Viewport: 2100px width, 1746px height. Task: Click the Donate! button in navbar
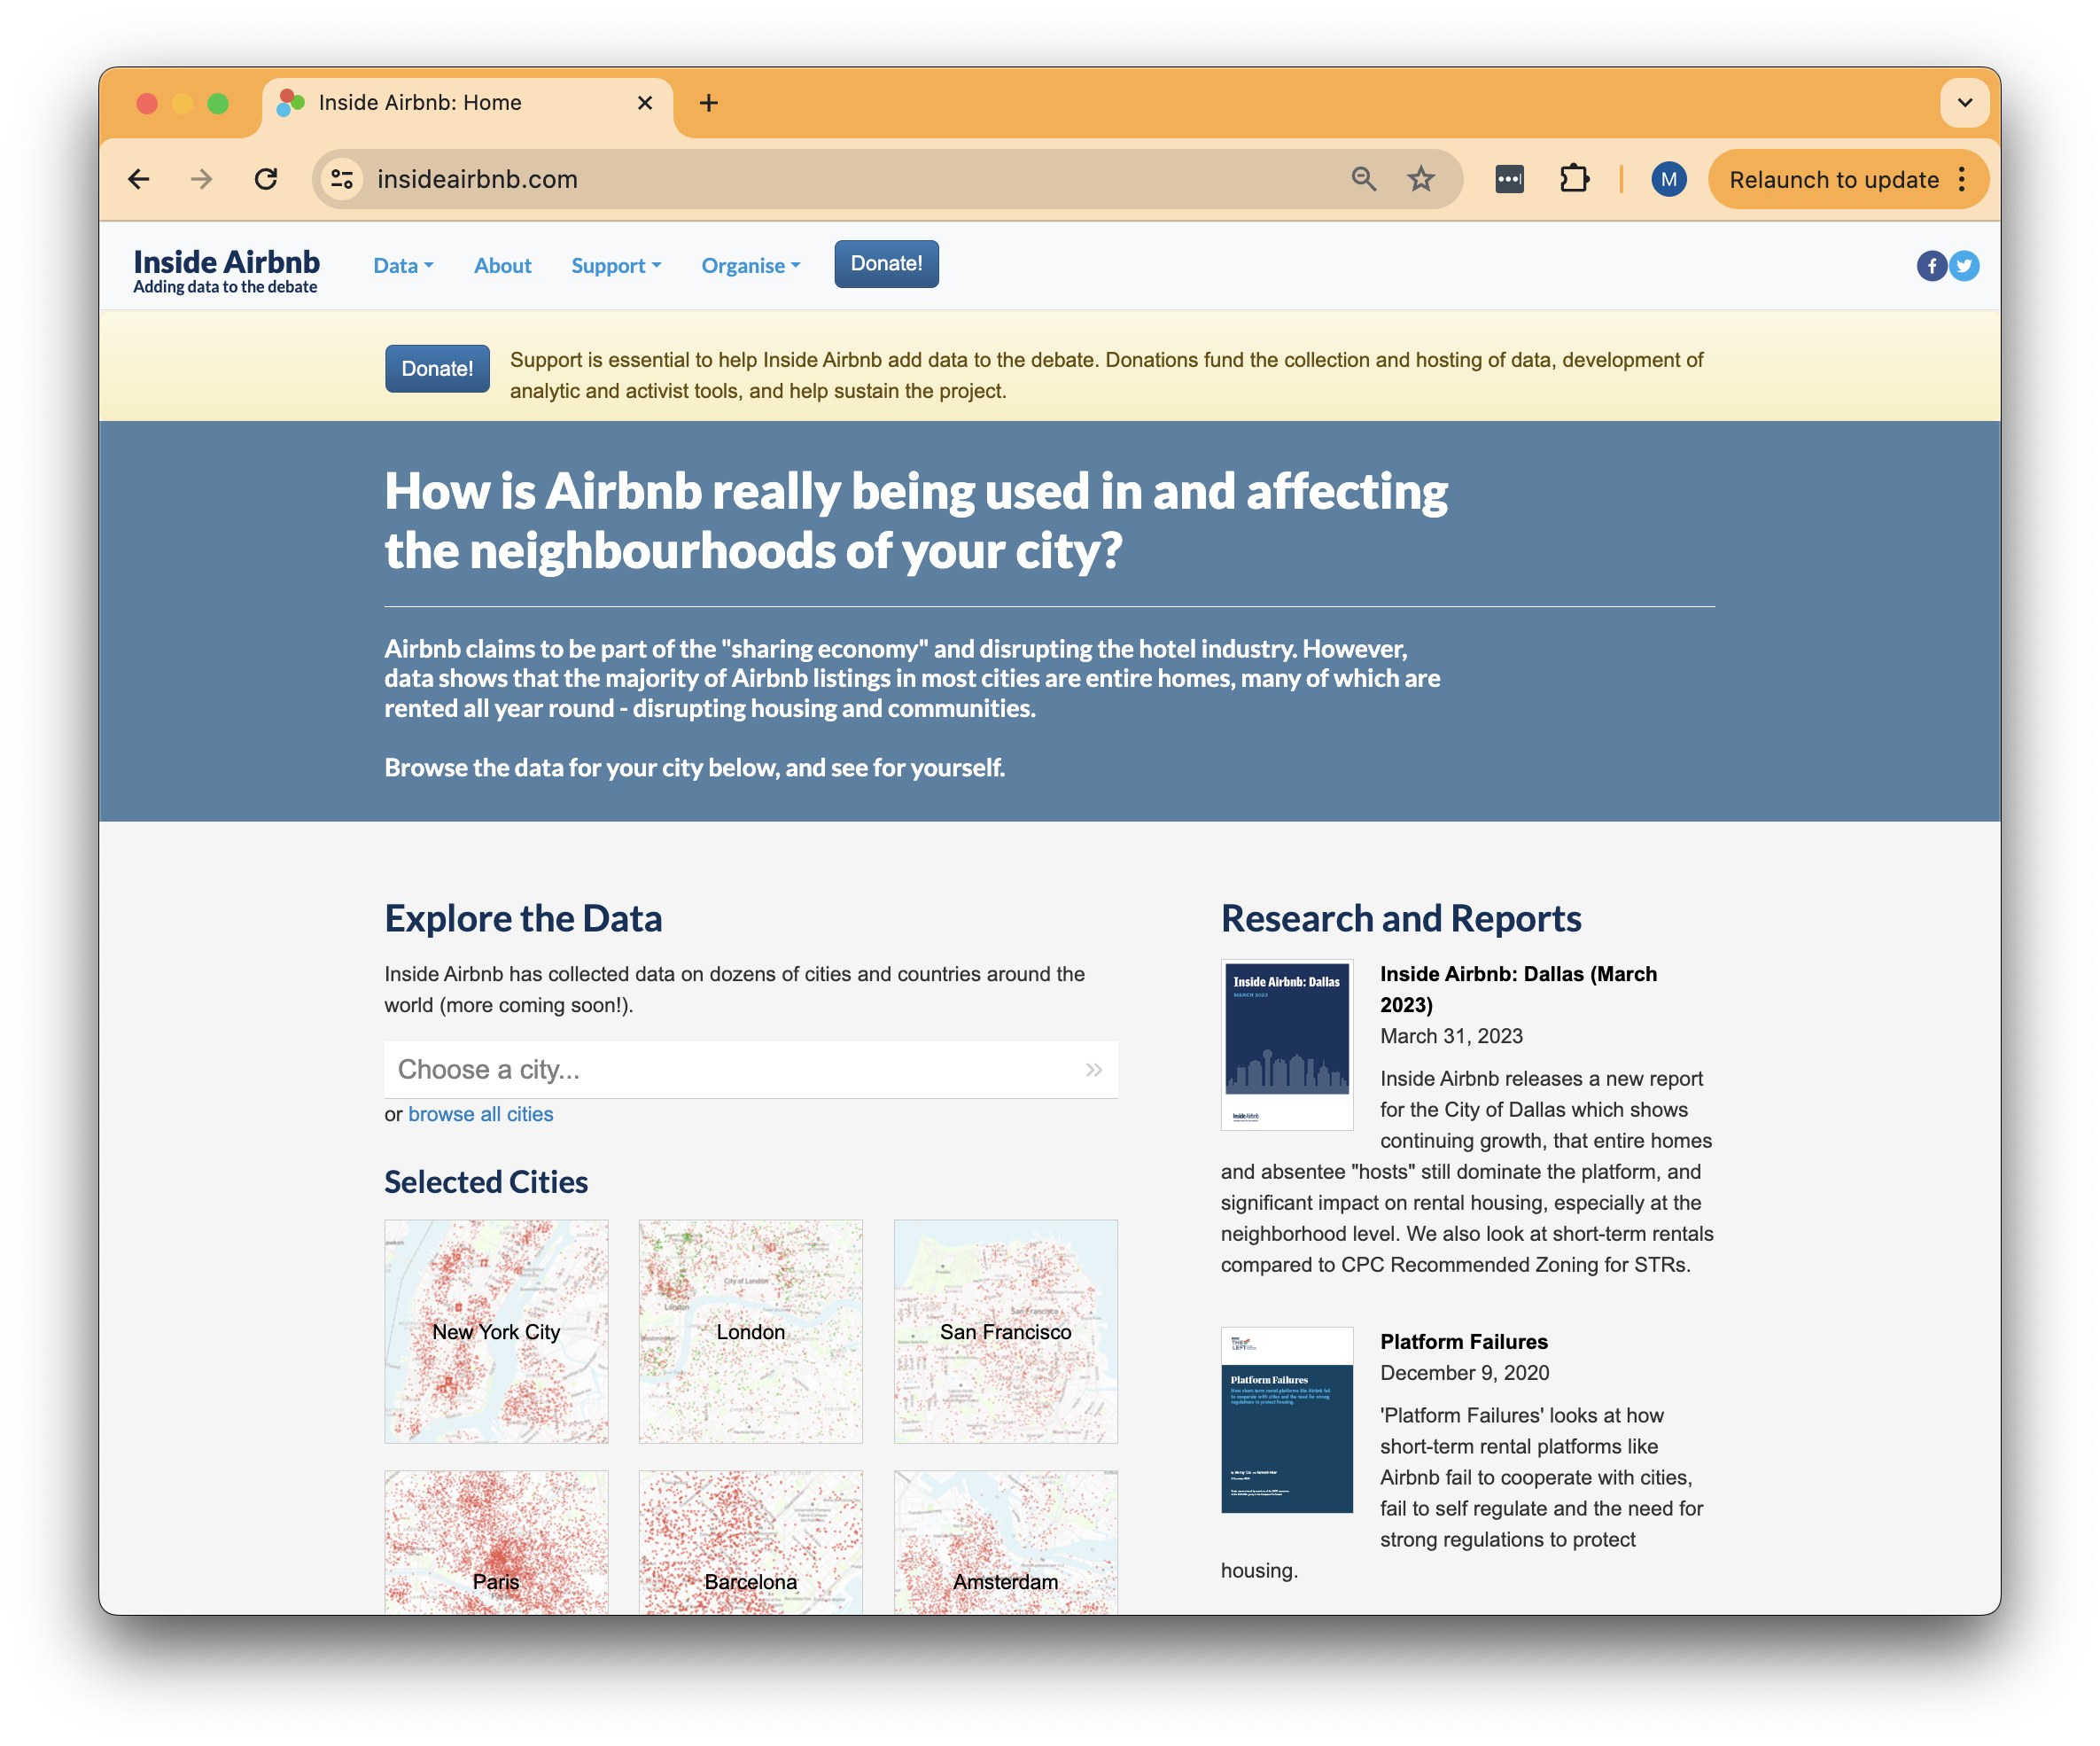pos(886,264)
